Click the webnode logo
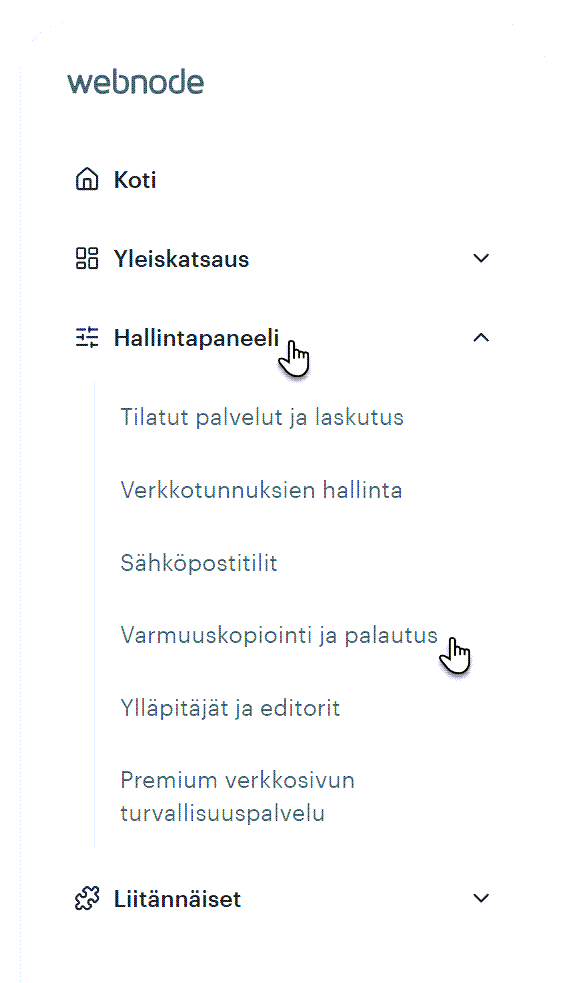This screenshot has width=570, height=983. [x=135, y=83]
